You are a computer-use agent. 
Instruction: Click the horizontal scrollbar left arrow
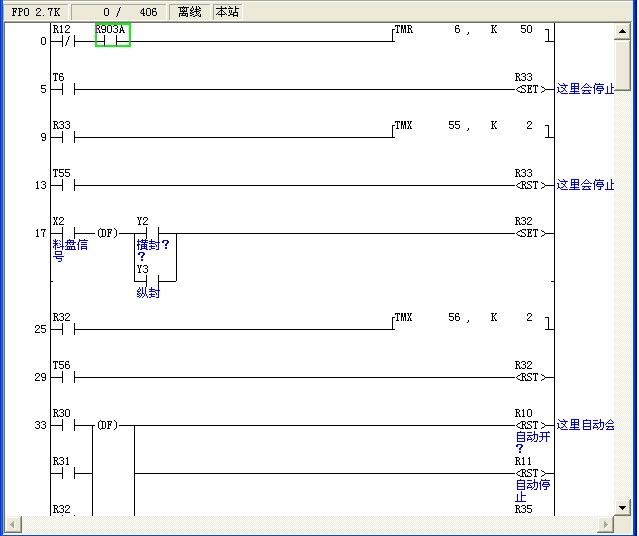(x=13, y=524)
